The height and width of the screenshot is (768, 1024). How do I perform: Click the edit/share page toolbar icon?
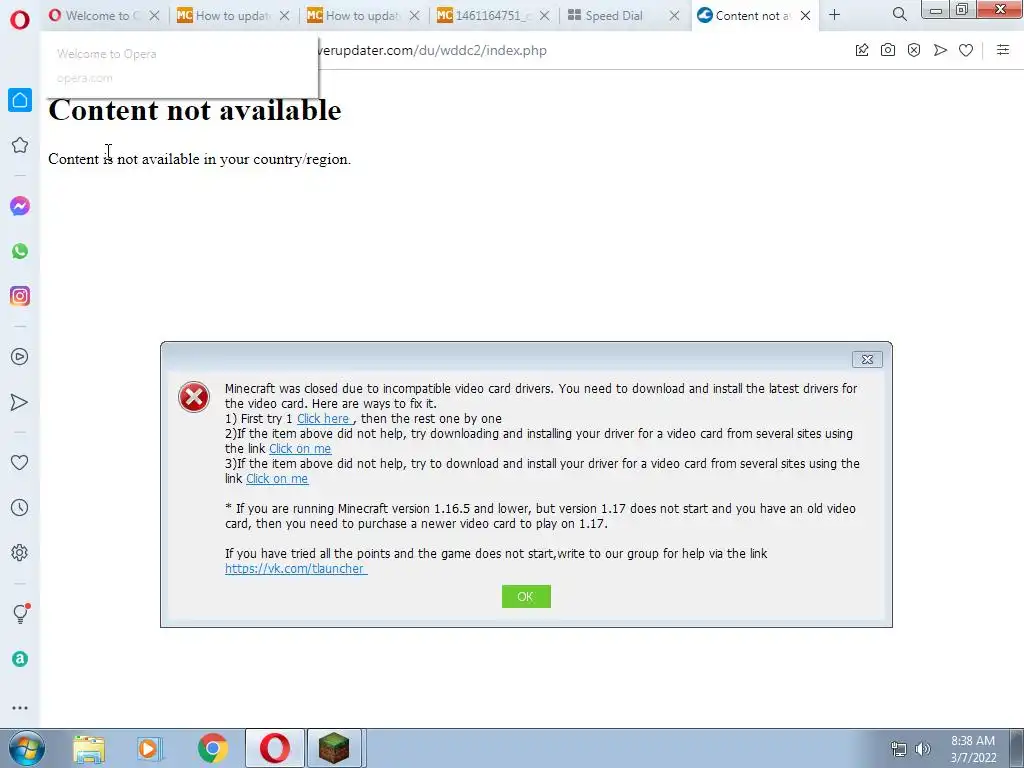pos(862,50)
